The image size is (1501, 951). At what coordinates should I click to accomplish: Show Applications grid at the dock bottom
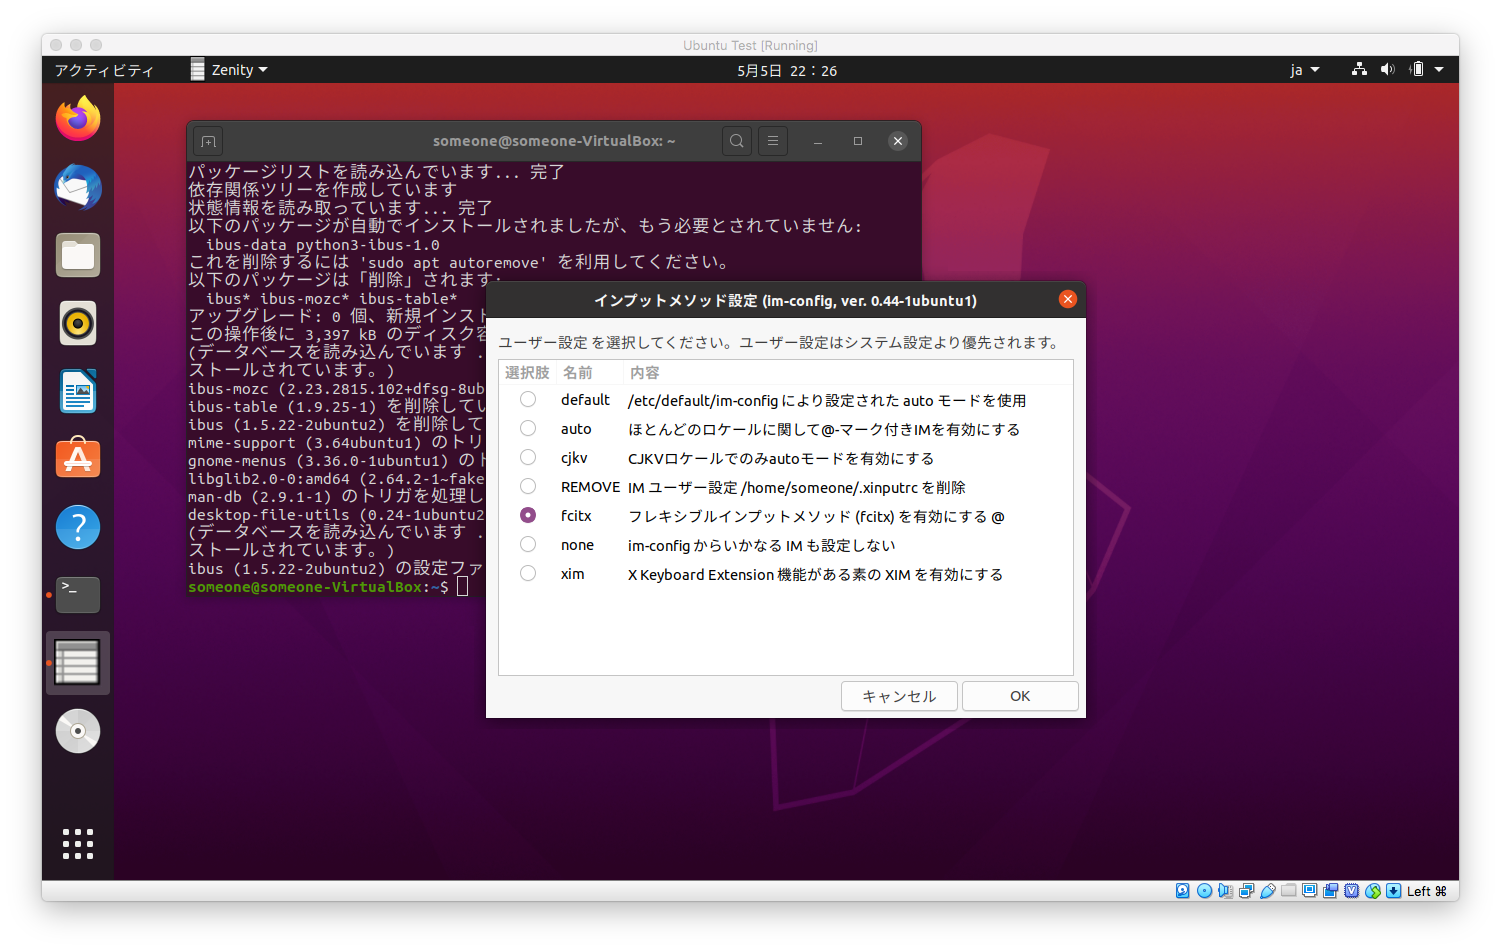[x=78, y=844]
